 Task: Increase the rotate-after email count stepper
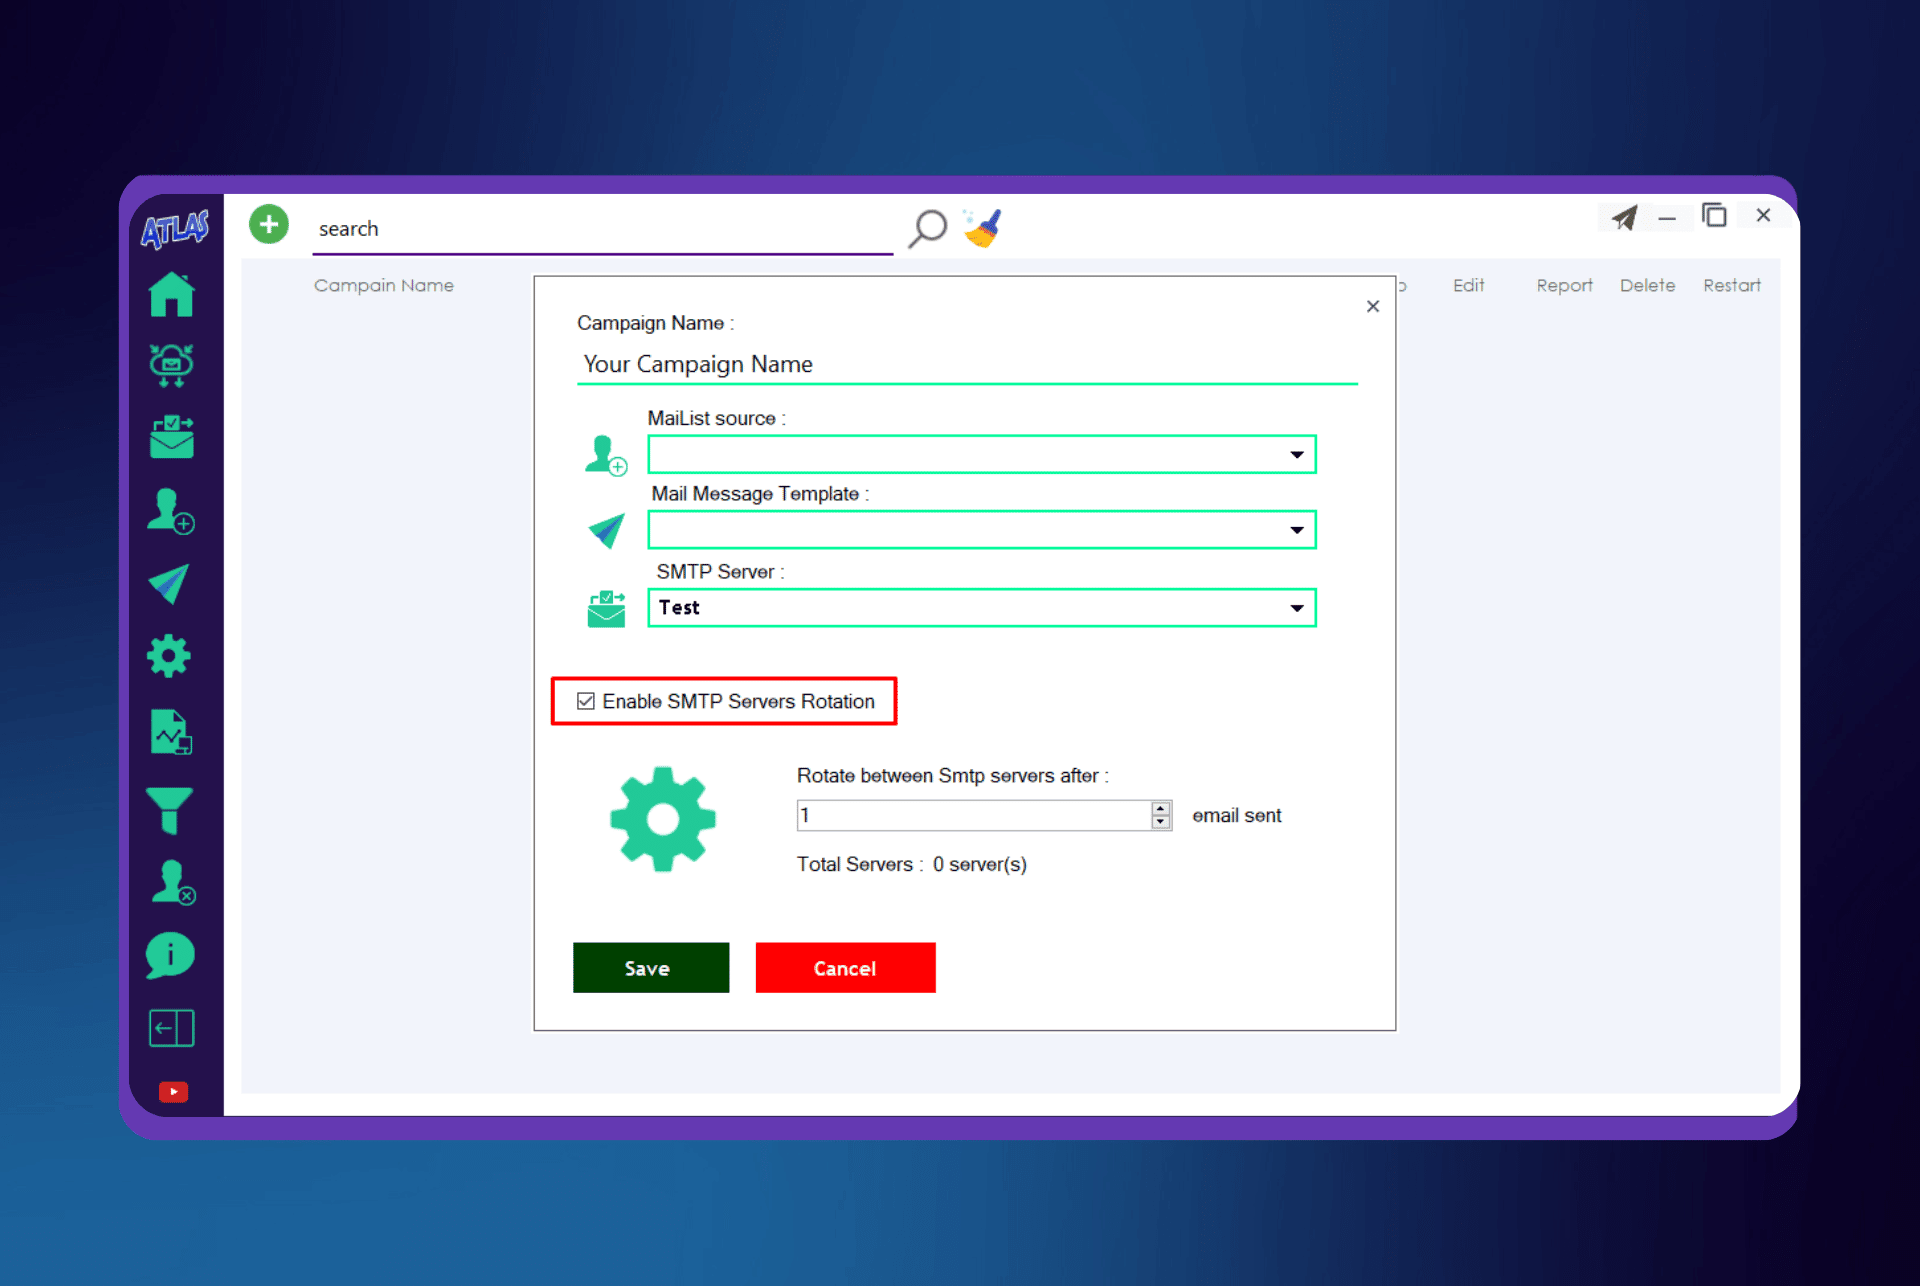1160,808
